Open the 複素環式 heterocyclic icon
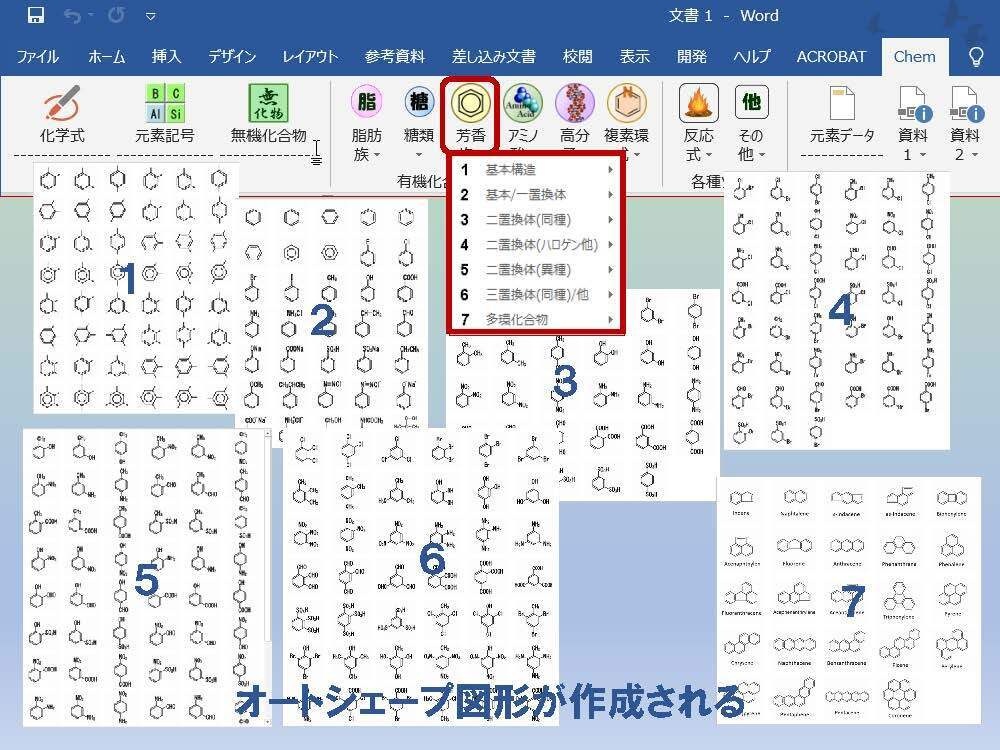Screen dimensions: 1000x750 point(626,103)
